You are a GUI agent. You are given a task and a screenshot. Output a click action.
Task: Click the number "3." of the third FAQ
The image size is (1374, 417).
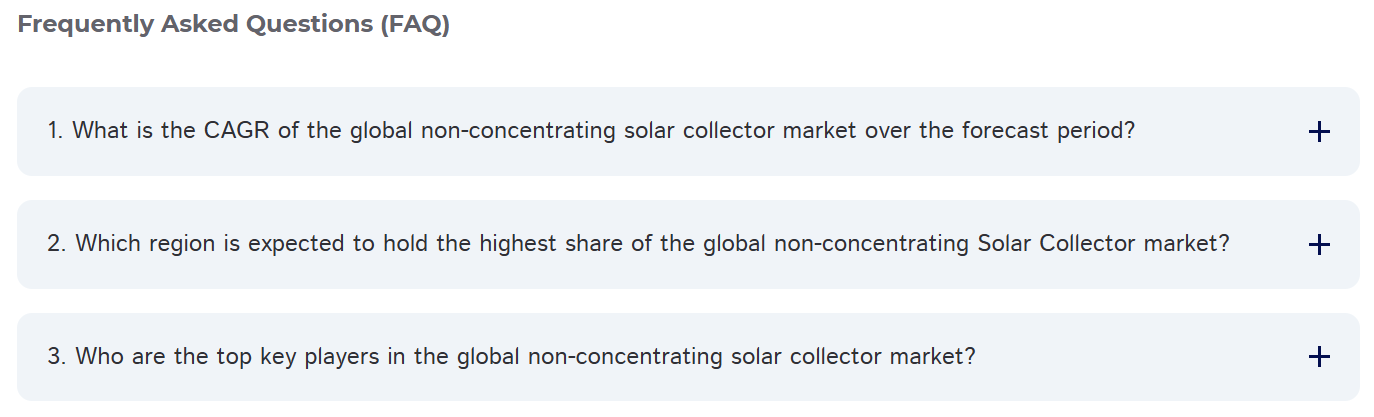57,357
